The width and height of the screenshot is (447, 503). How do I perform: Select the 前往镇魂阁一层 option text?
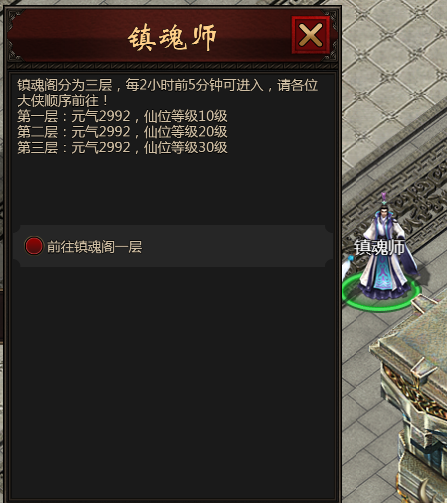94,247
